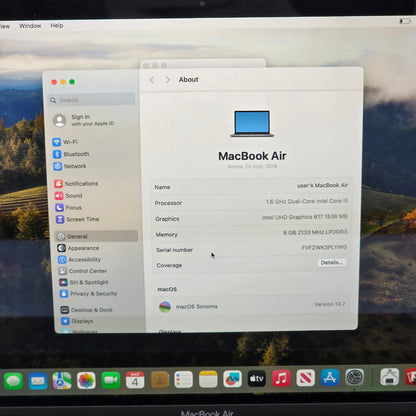Open Appearance settings
416x416 pixels.
click(x=78, y=248)
